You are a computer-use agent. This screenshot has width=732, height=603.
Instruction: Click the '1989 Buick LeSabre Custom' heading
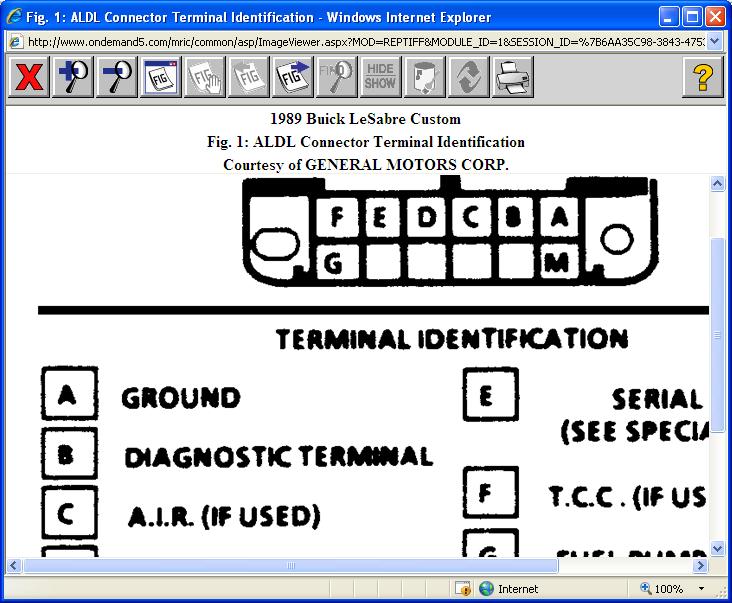tap(366, 119)
